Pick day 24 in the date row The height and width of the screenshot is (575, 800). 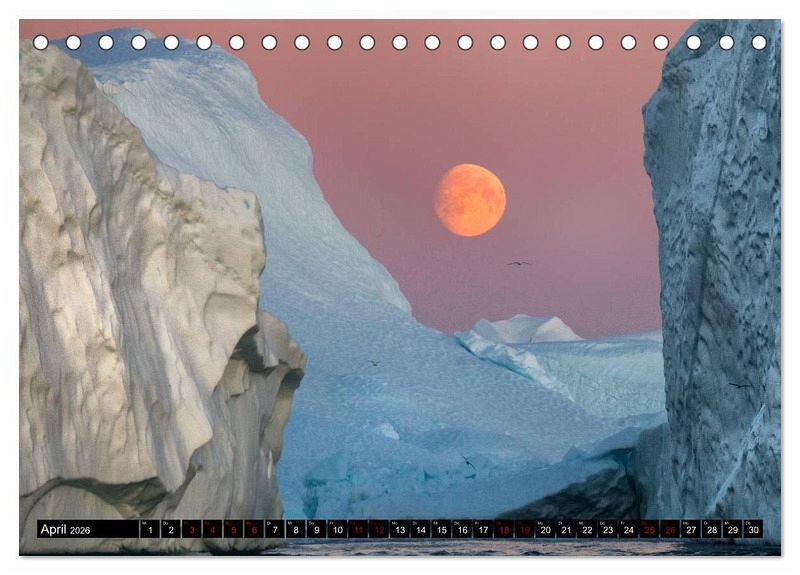click(628, 530)
